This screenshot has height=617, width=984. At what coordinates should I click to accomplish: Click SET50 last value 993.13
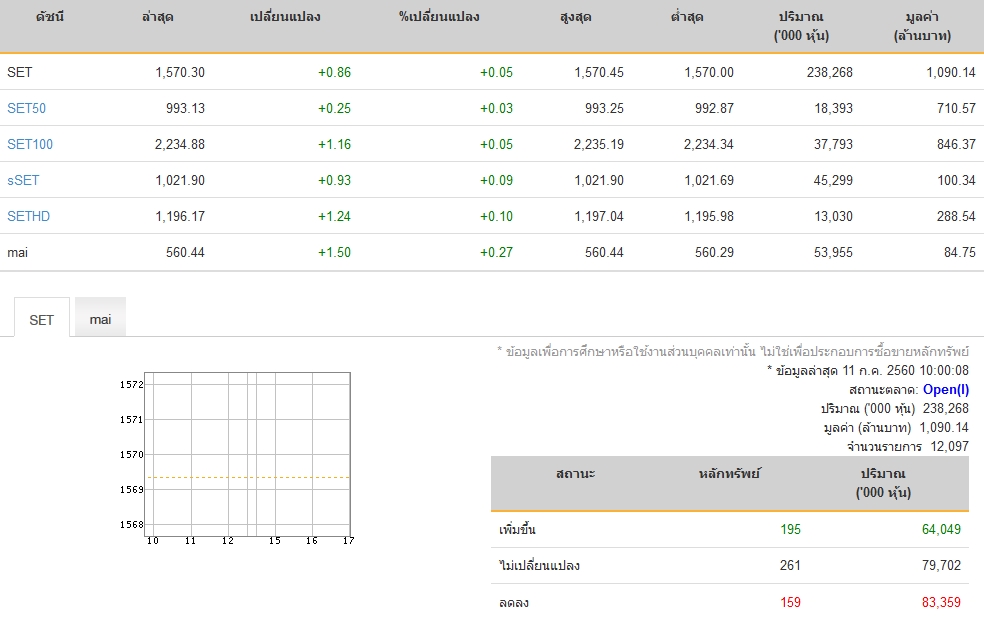pos(185,108)
